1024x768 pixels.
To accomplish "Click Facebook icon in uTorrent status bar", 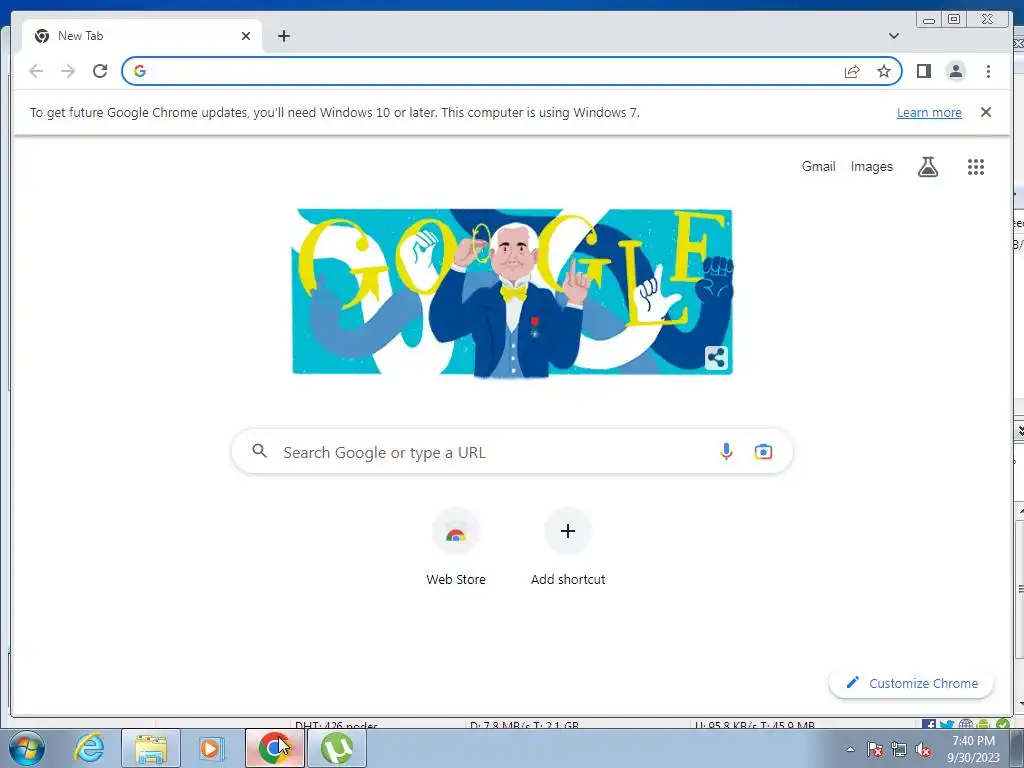I will 929,724.
